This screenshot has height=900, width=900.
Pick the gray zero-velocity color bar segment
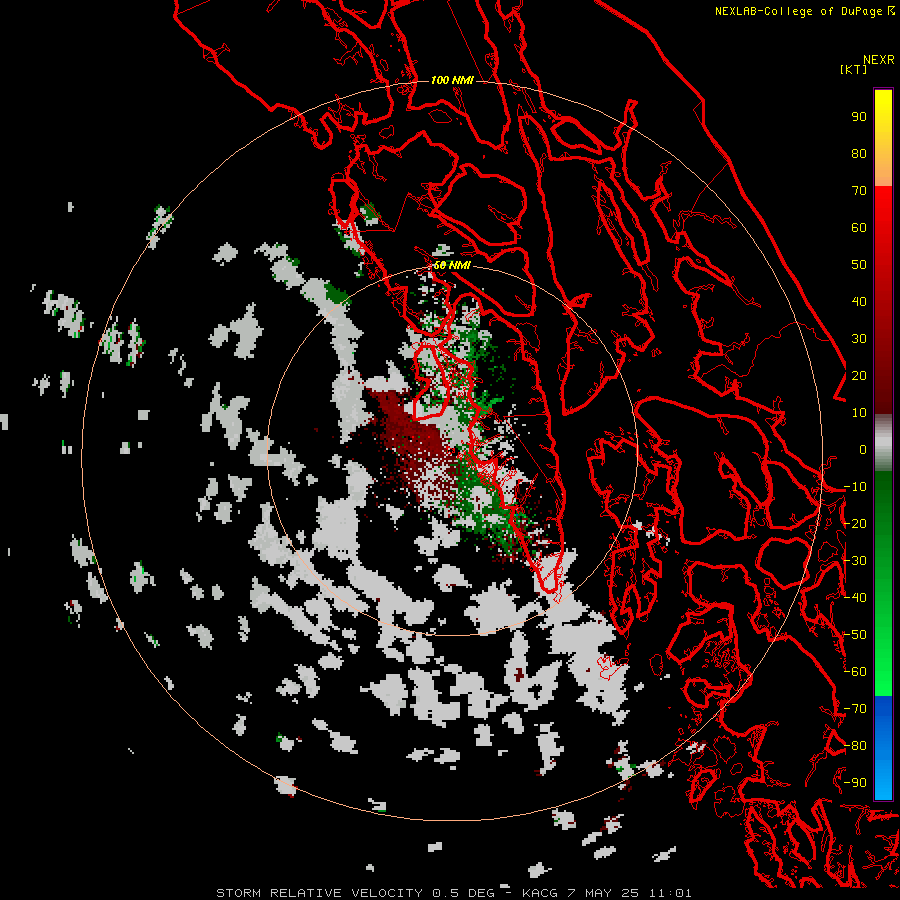tap(883, 443)
